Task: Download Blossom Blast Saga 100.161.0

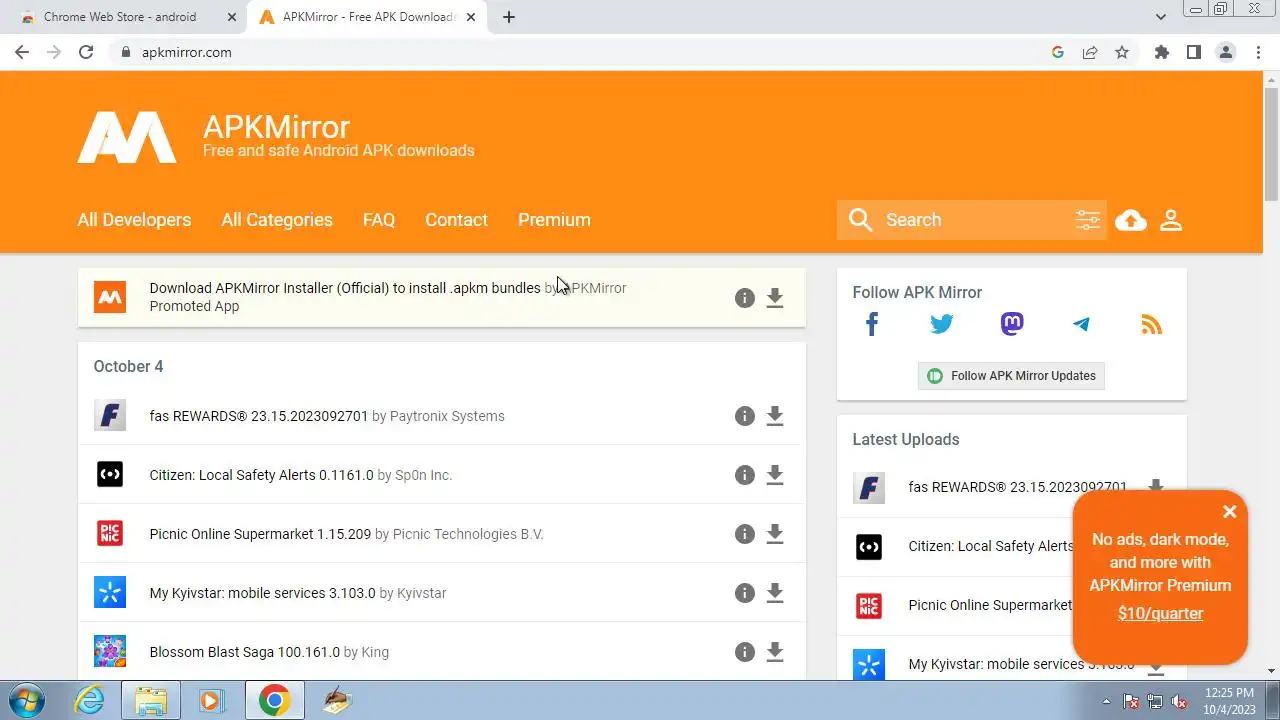Action: [x=775, y=652]
